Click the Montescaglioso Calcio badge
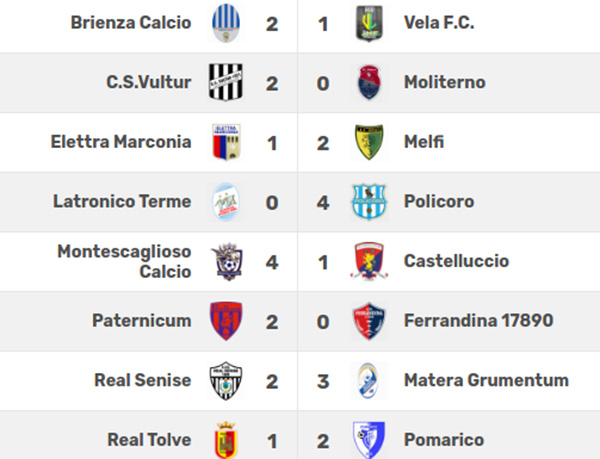This screenshot has width=600, height=459. [227, 261]
